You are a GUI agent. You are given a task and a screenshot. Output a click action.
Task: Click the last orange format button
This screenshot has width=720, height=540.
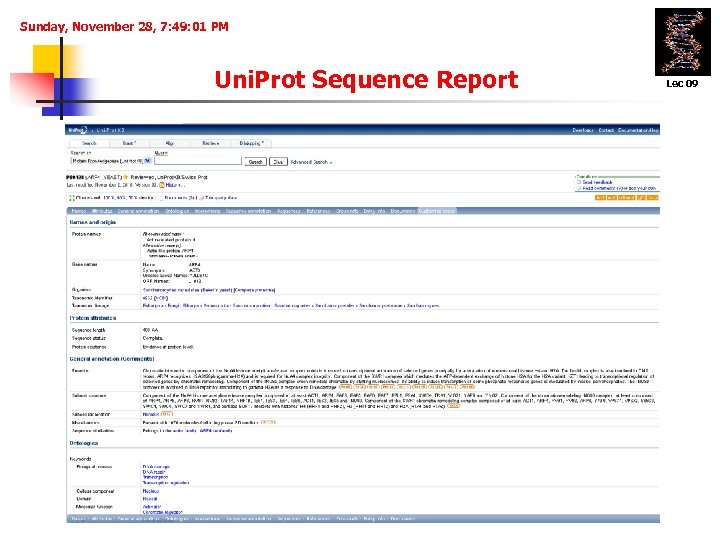pos(652,198)
